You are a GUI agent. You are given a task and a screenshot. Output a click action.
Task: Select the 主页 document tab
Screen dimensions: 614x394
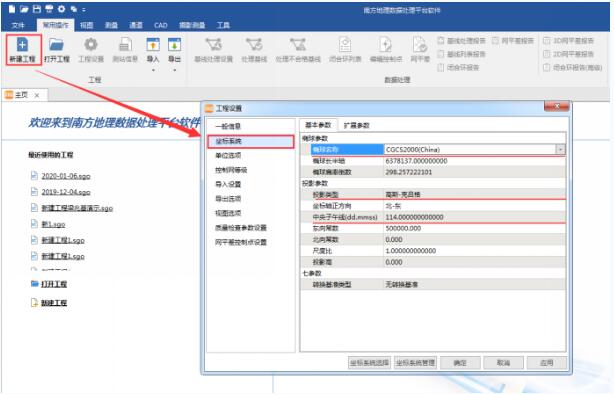(x=21, y=95)
